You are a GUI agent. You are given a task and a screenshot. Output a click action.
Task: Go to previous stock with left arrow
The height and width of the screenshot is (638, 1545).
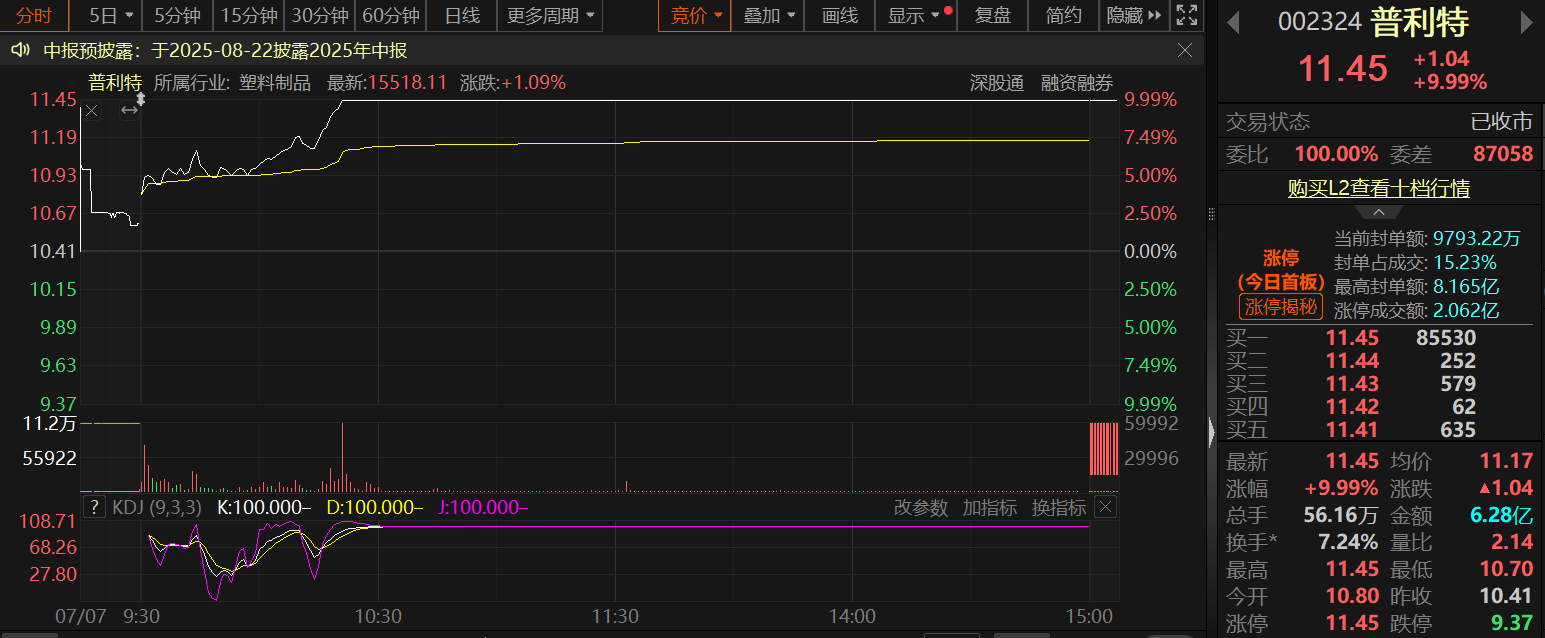click(x=1233, y=21)
